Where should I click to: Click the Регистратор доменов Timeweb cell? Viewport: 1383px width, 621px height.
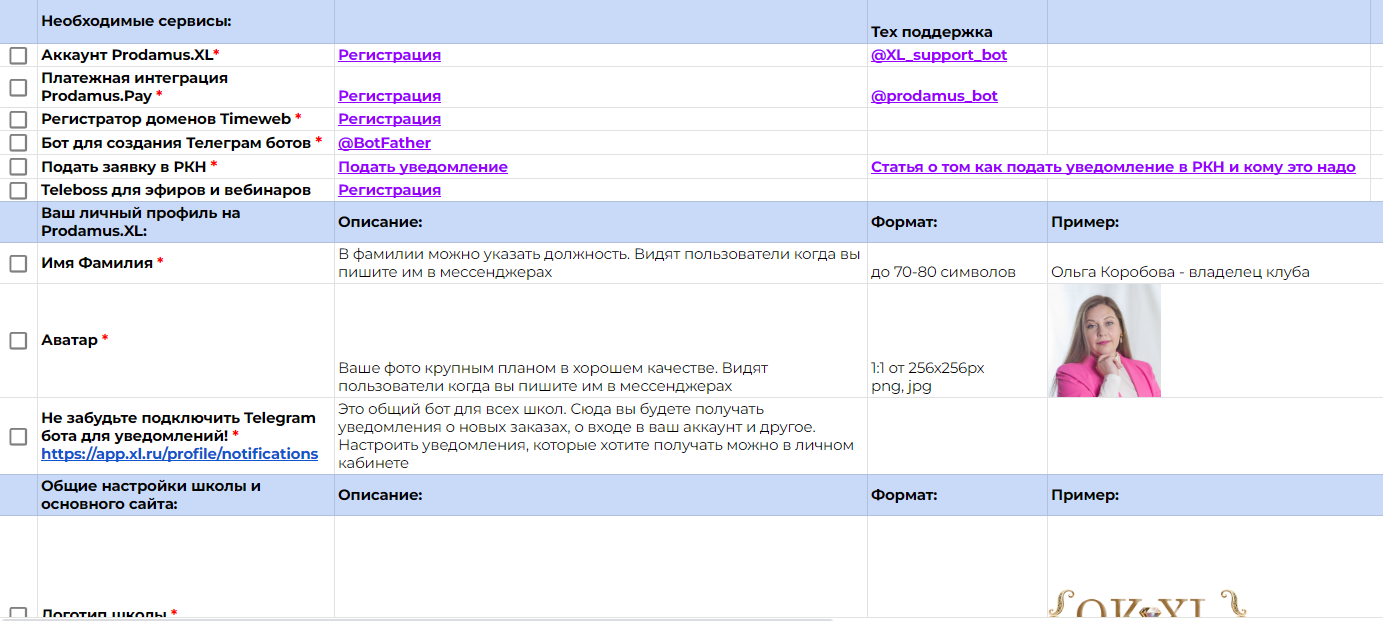(x=186, y=119)
